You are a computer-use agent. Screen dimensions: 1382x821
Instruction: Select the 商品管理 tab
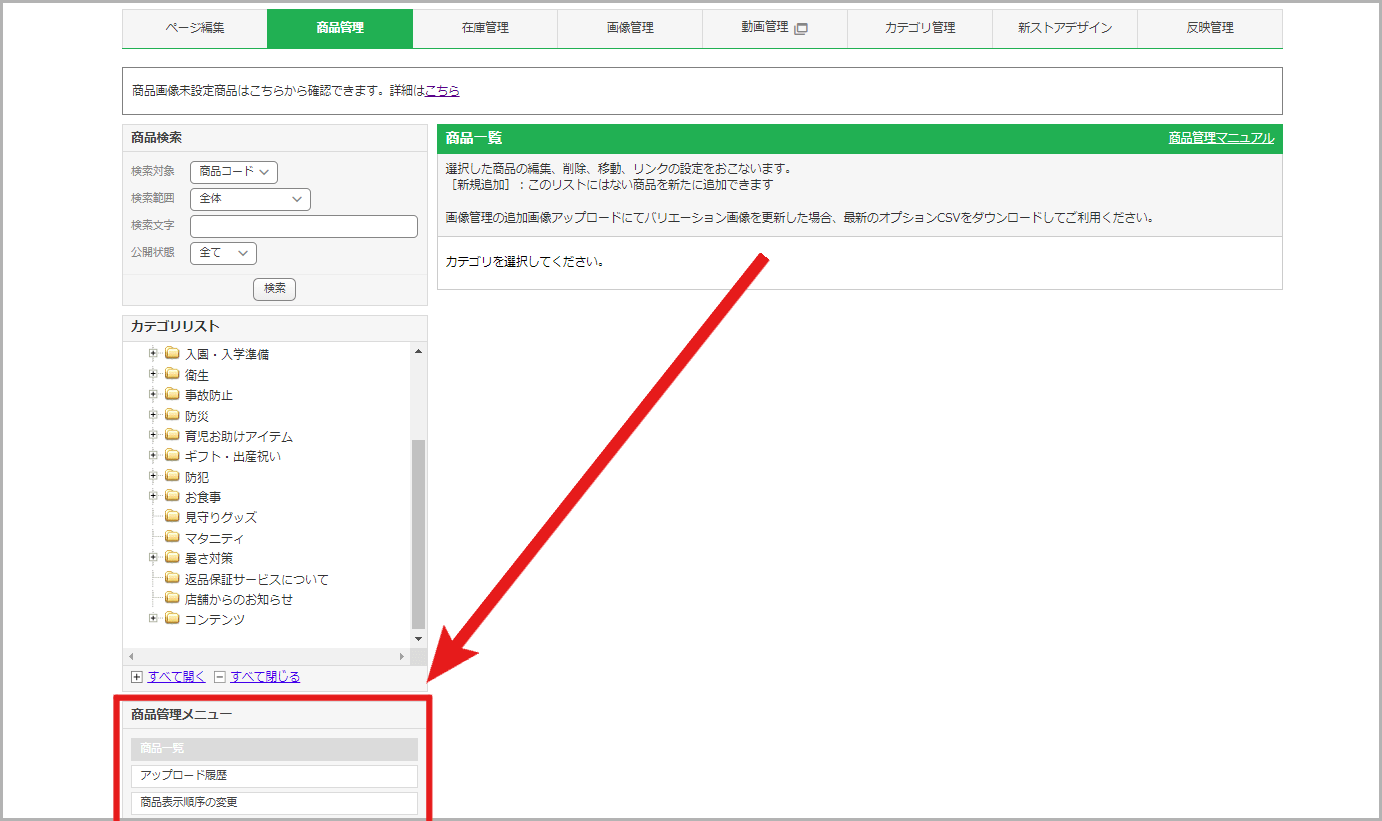pyautogui.click(x=340, y=28)
